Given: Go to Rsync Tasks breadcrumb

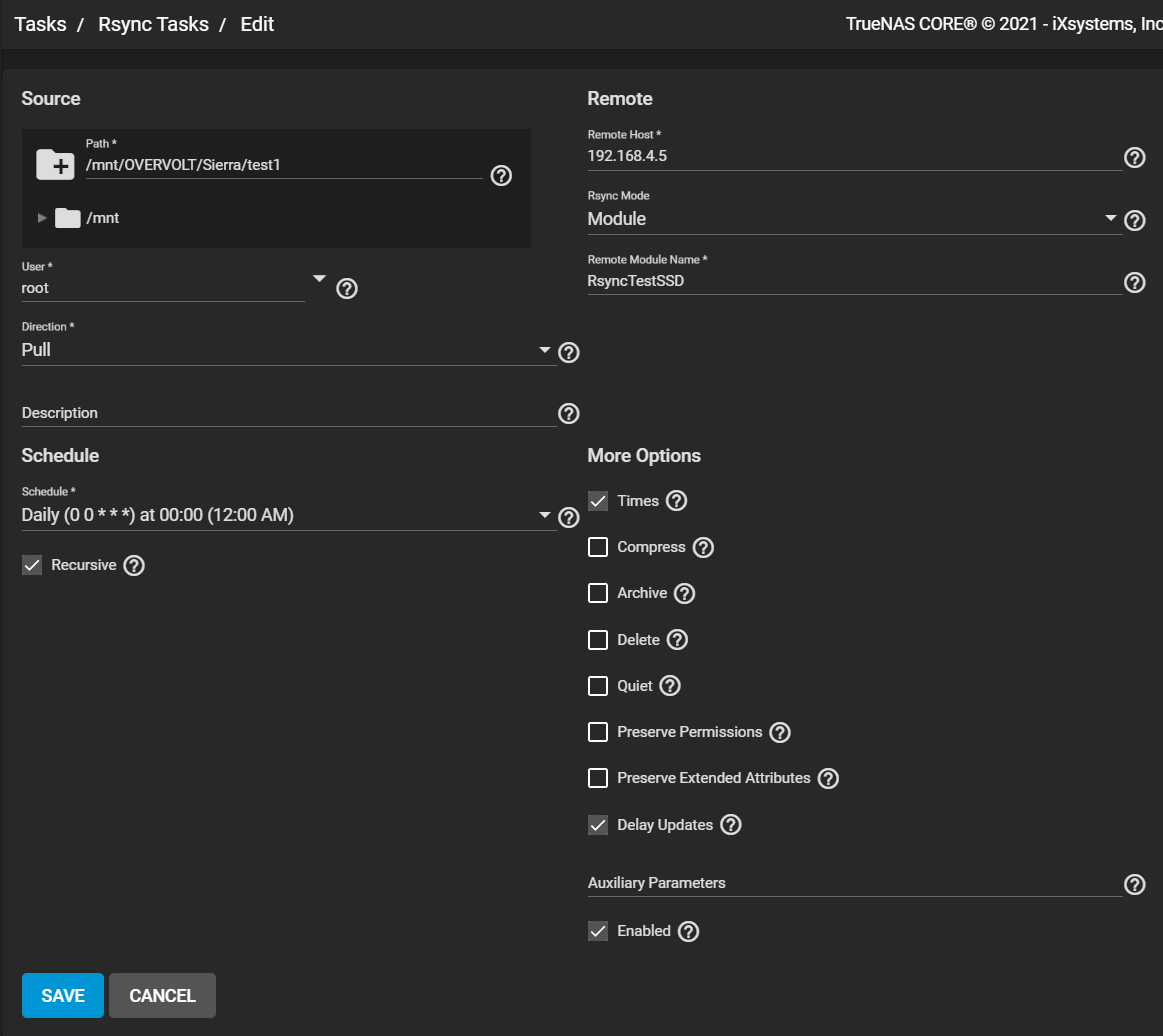Looking at the screenshot, I should click(153, 24).
